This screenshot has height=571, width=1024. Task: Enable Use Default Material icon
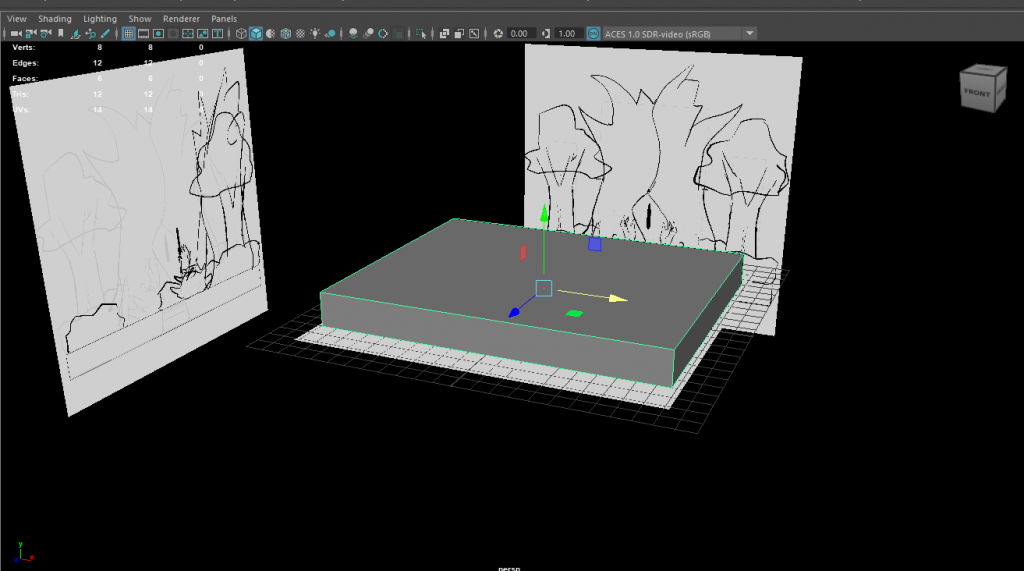(x=271, y=33)
